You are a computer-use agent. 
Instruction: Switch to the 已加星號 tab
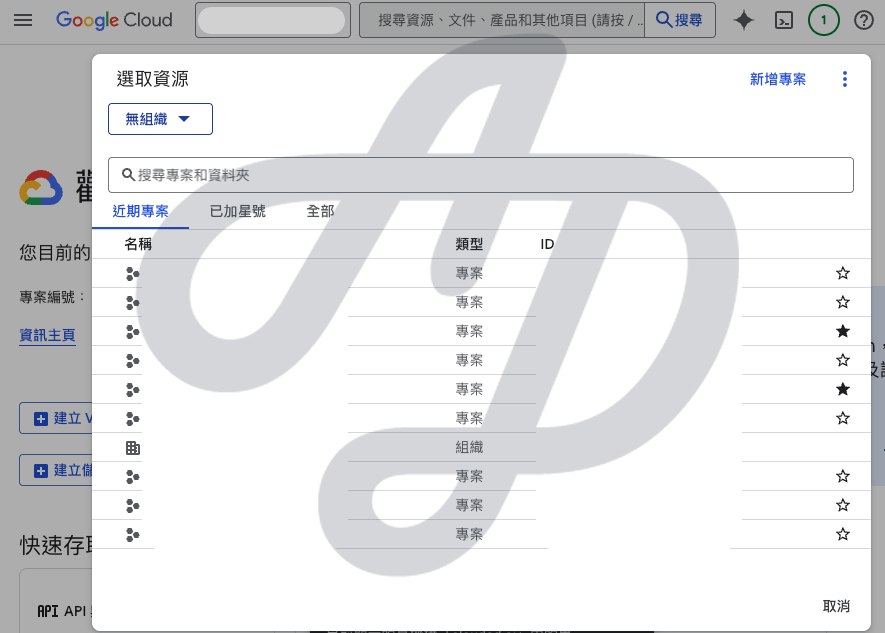click(x=238, y=211)
